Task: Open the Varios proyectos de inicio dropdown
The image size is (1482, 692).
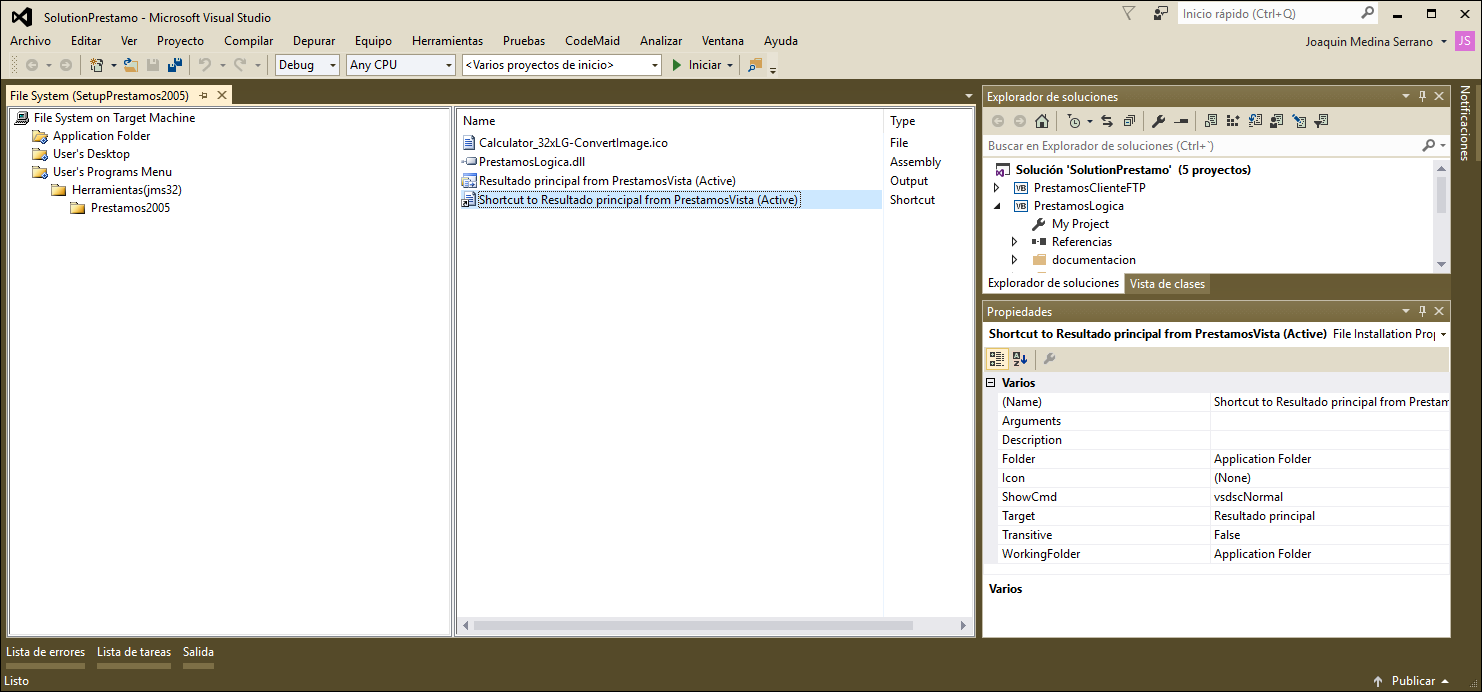Action: (x=562, y=65)
